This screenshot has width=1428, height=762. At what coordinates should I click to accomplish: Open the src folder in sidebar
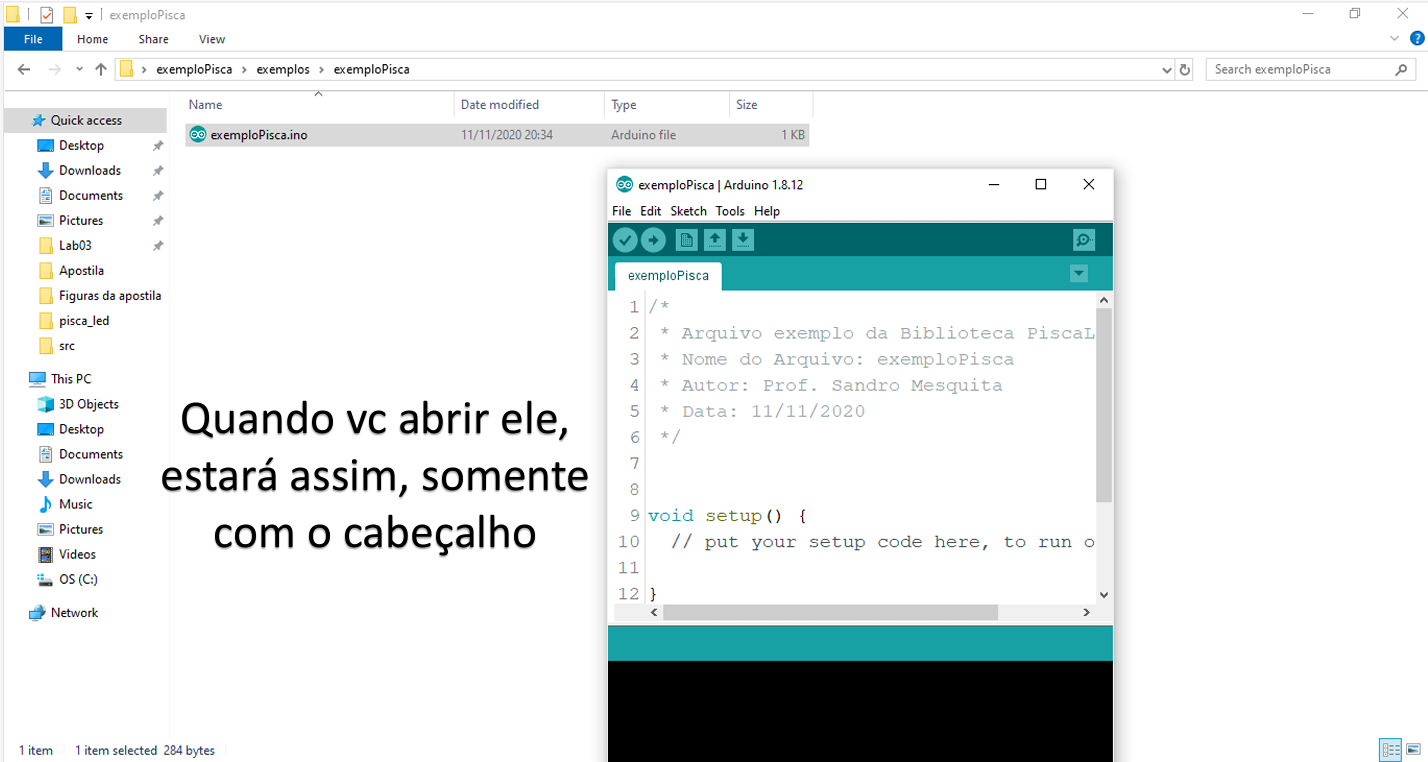point(66,345)
